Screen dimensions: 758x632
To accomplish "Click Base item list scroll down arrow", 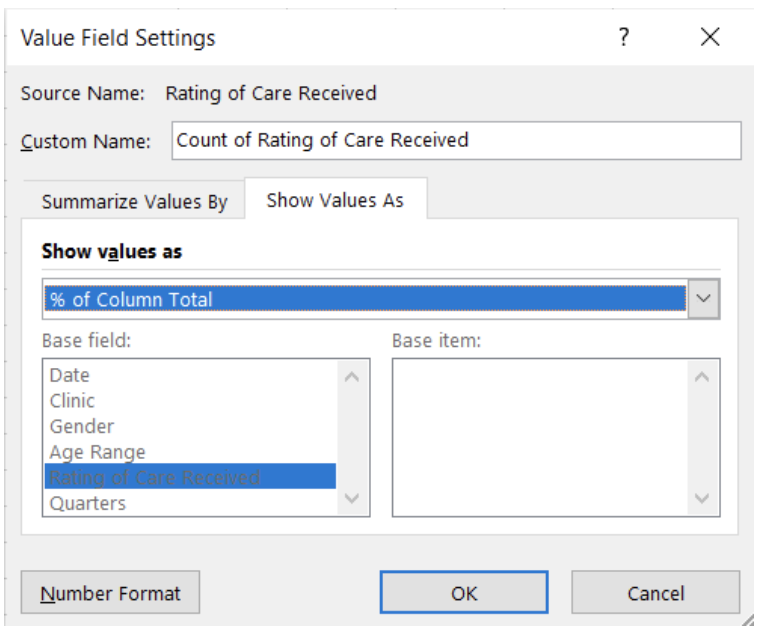I will [x=701, y=498].
